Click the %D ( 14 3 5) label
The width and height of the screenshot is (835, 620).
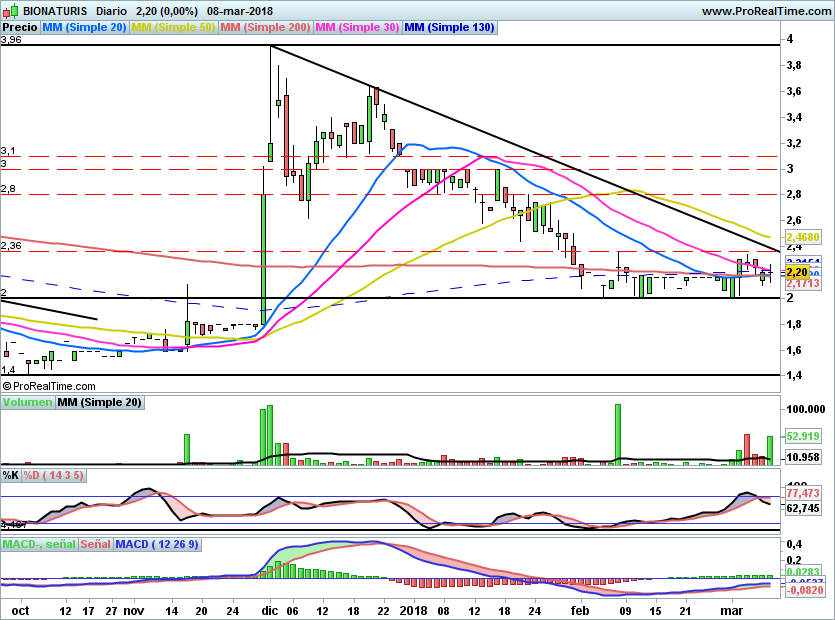pos(53,475)
